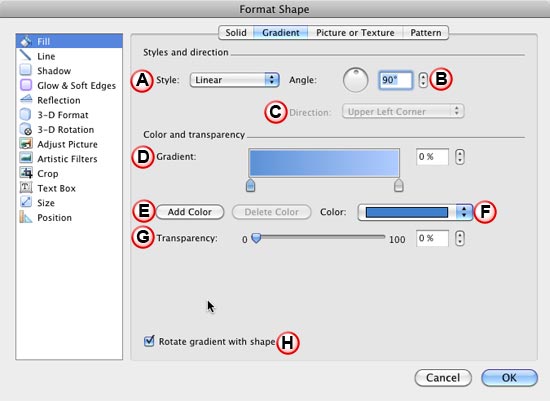This screenshot has width=550, height=401.
Task: Switch to Picture or Texture tab
Action: [x=355, y=33]
